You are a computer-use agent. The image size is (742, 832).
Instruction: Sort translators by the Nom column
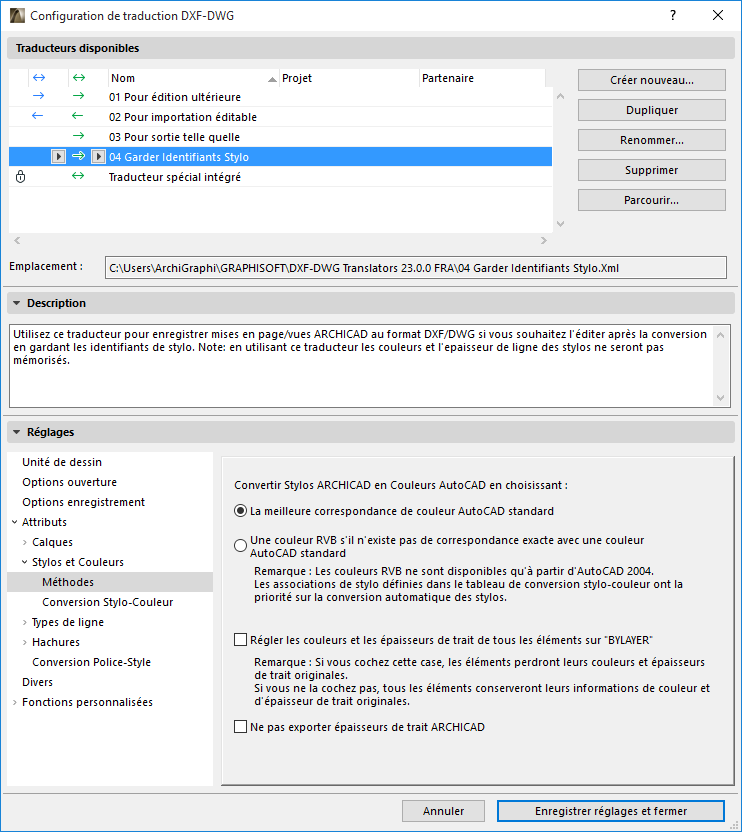click(194, 78)
